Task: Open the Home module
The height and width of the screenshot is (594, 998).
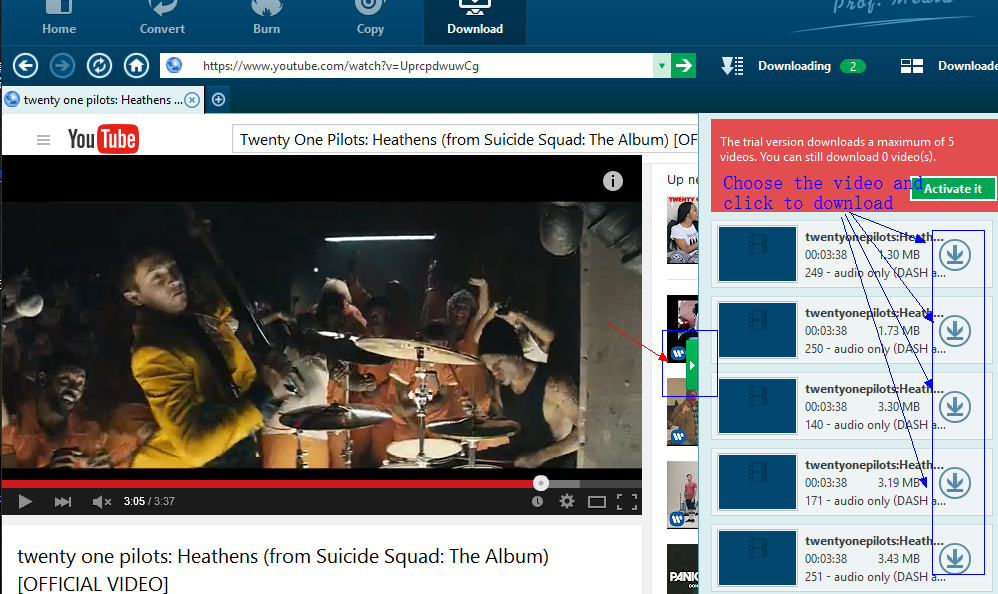Action: [59, 19]
